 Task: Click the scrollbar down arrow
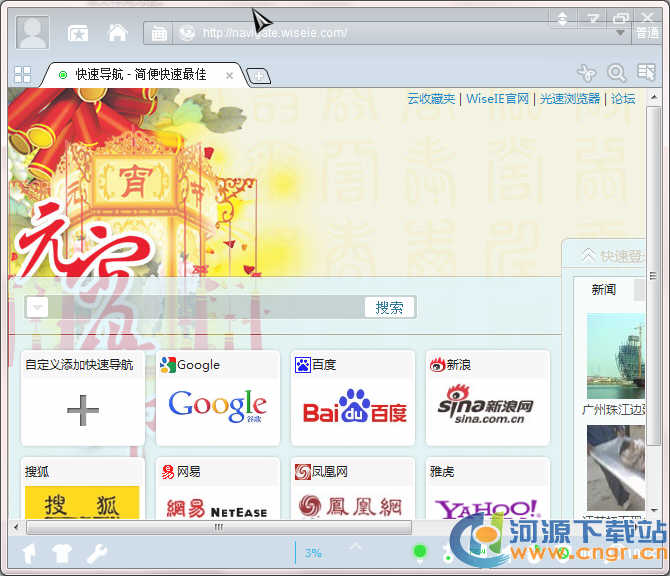click(x=653, y=510)
